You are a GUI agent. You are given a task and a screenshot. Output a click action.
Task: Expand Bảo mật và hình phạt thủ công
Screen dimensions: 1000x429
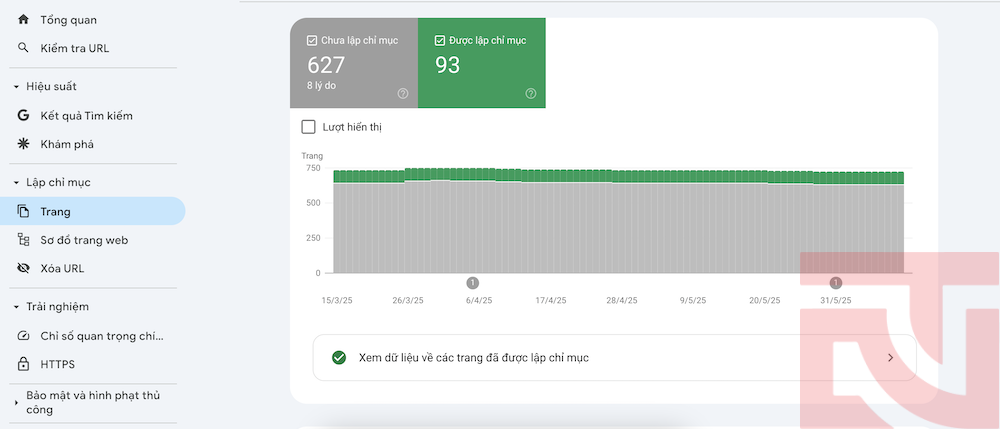(x=17, y=403)
